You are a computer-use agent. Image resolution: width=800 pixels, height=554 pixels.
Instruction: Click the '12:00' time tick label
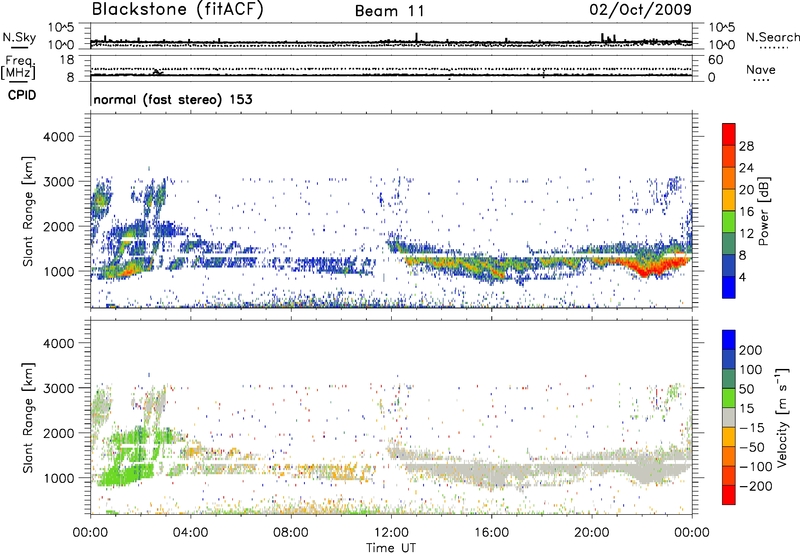tap(391, 533)
